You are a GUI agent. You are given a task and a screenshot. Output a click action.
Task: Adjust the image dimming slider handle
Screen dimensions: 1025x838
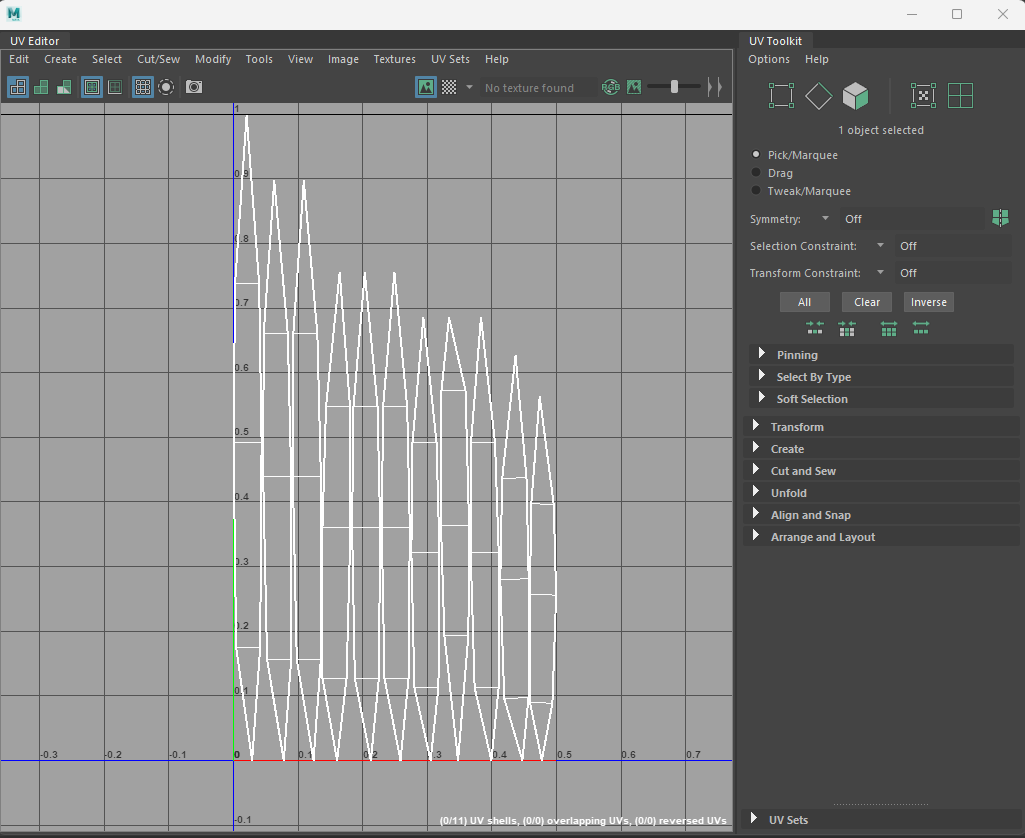click(674, 87)
